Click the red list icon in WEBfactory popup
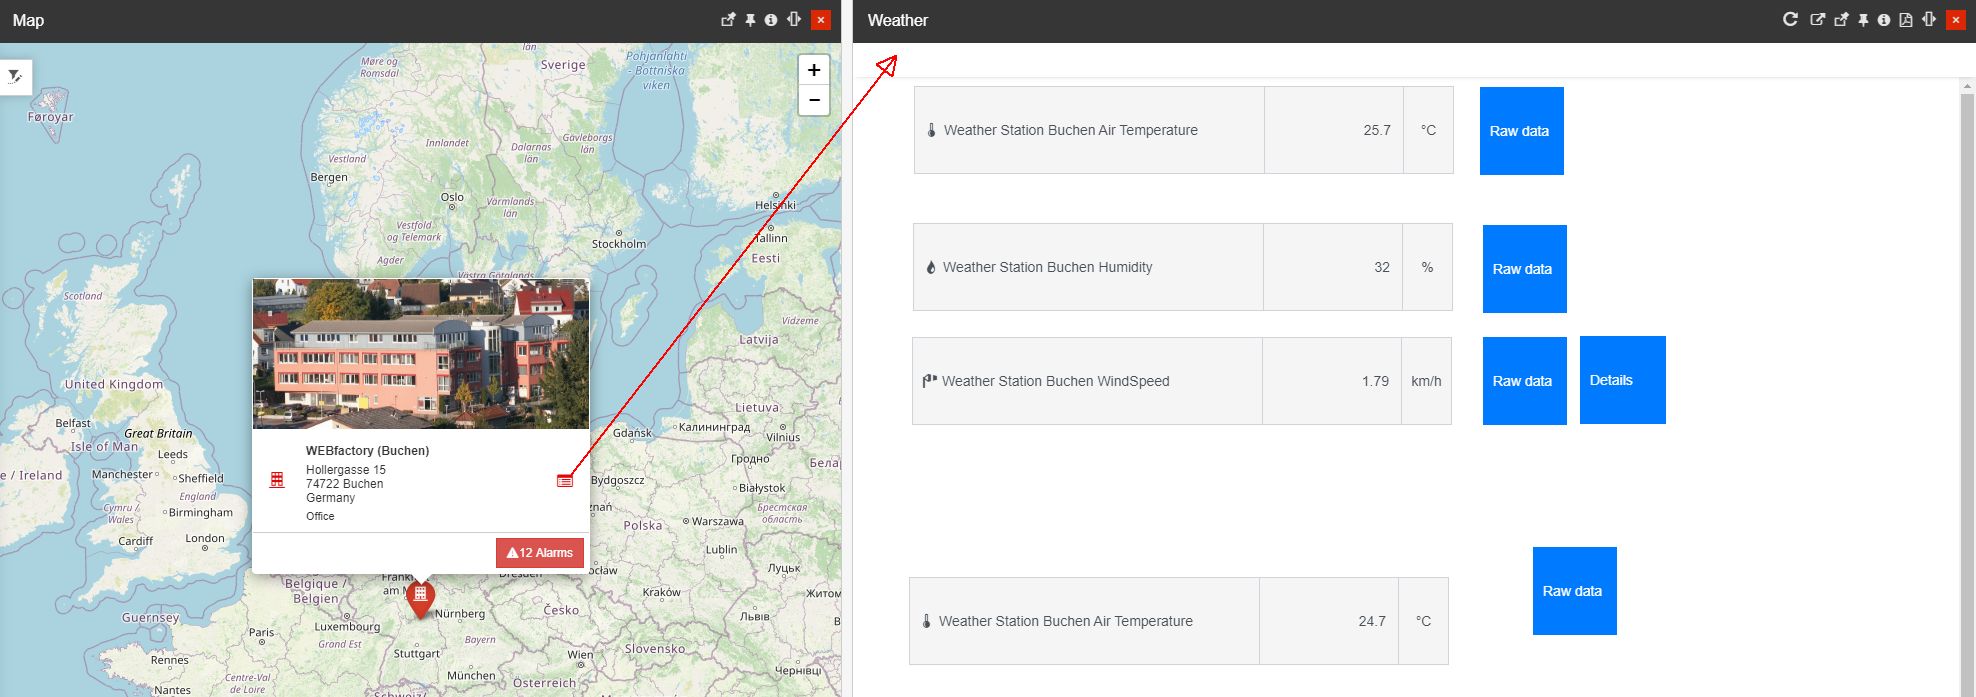 (565, 481)
